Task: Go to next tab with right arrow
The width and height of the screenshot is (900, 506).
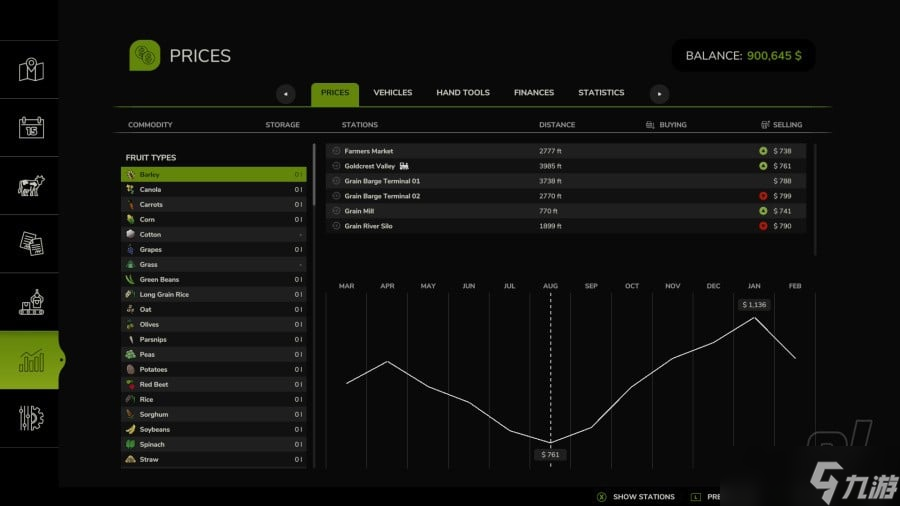Action: point(659,94)
